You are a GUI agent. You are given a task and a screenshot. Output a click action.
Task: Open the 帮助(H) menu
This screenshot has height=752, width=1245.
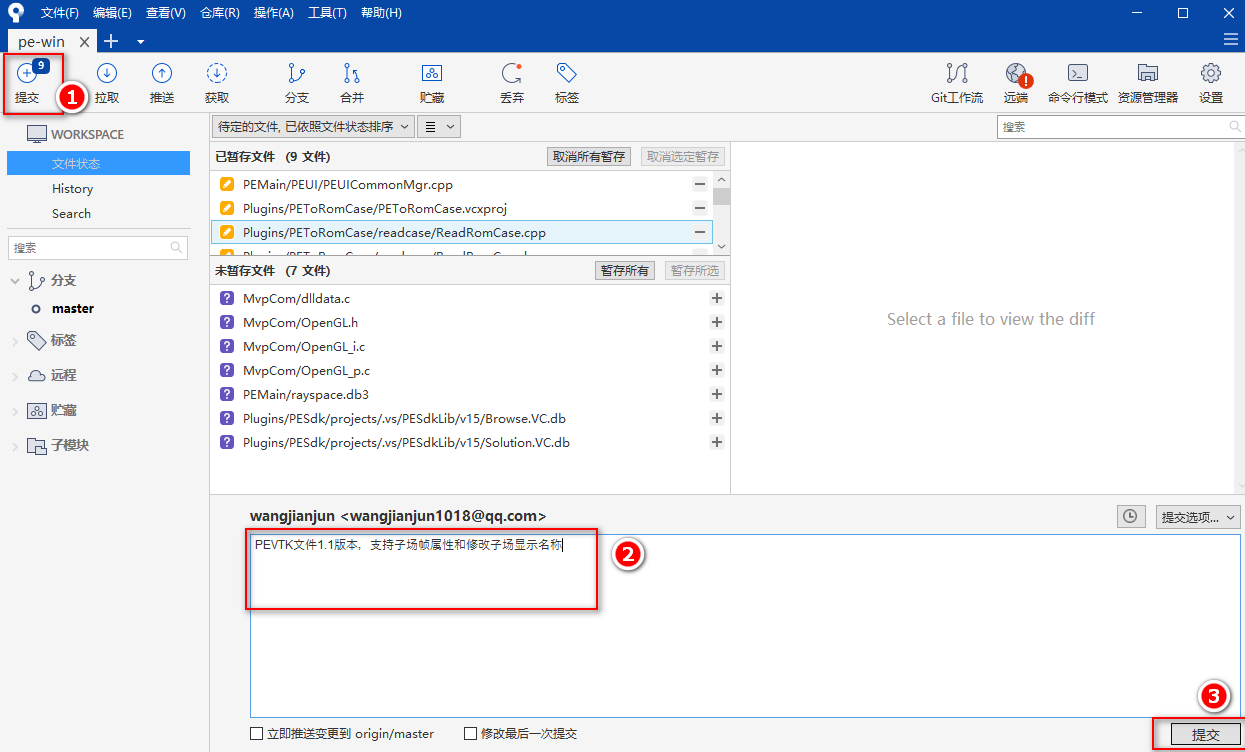[381, 13]
